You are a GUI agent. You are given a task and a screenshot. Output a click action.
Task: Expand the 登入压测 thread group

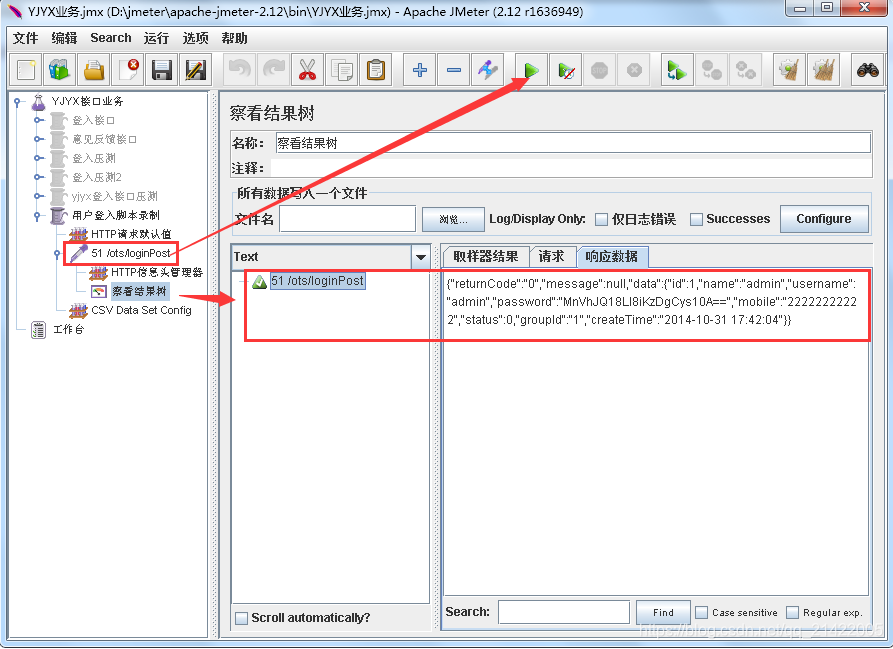38,158
